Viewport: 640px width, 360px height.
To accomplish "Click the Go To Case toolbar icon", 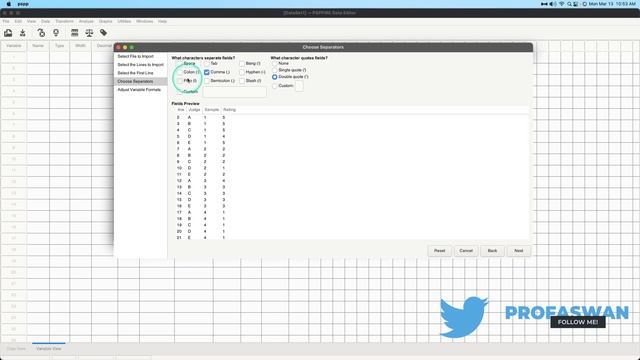I will [x=41, y=33].
